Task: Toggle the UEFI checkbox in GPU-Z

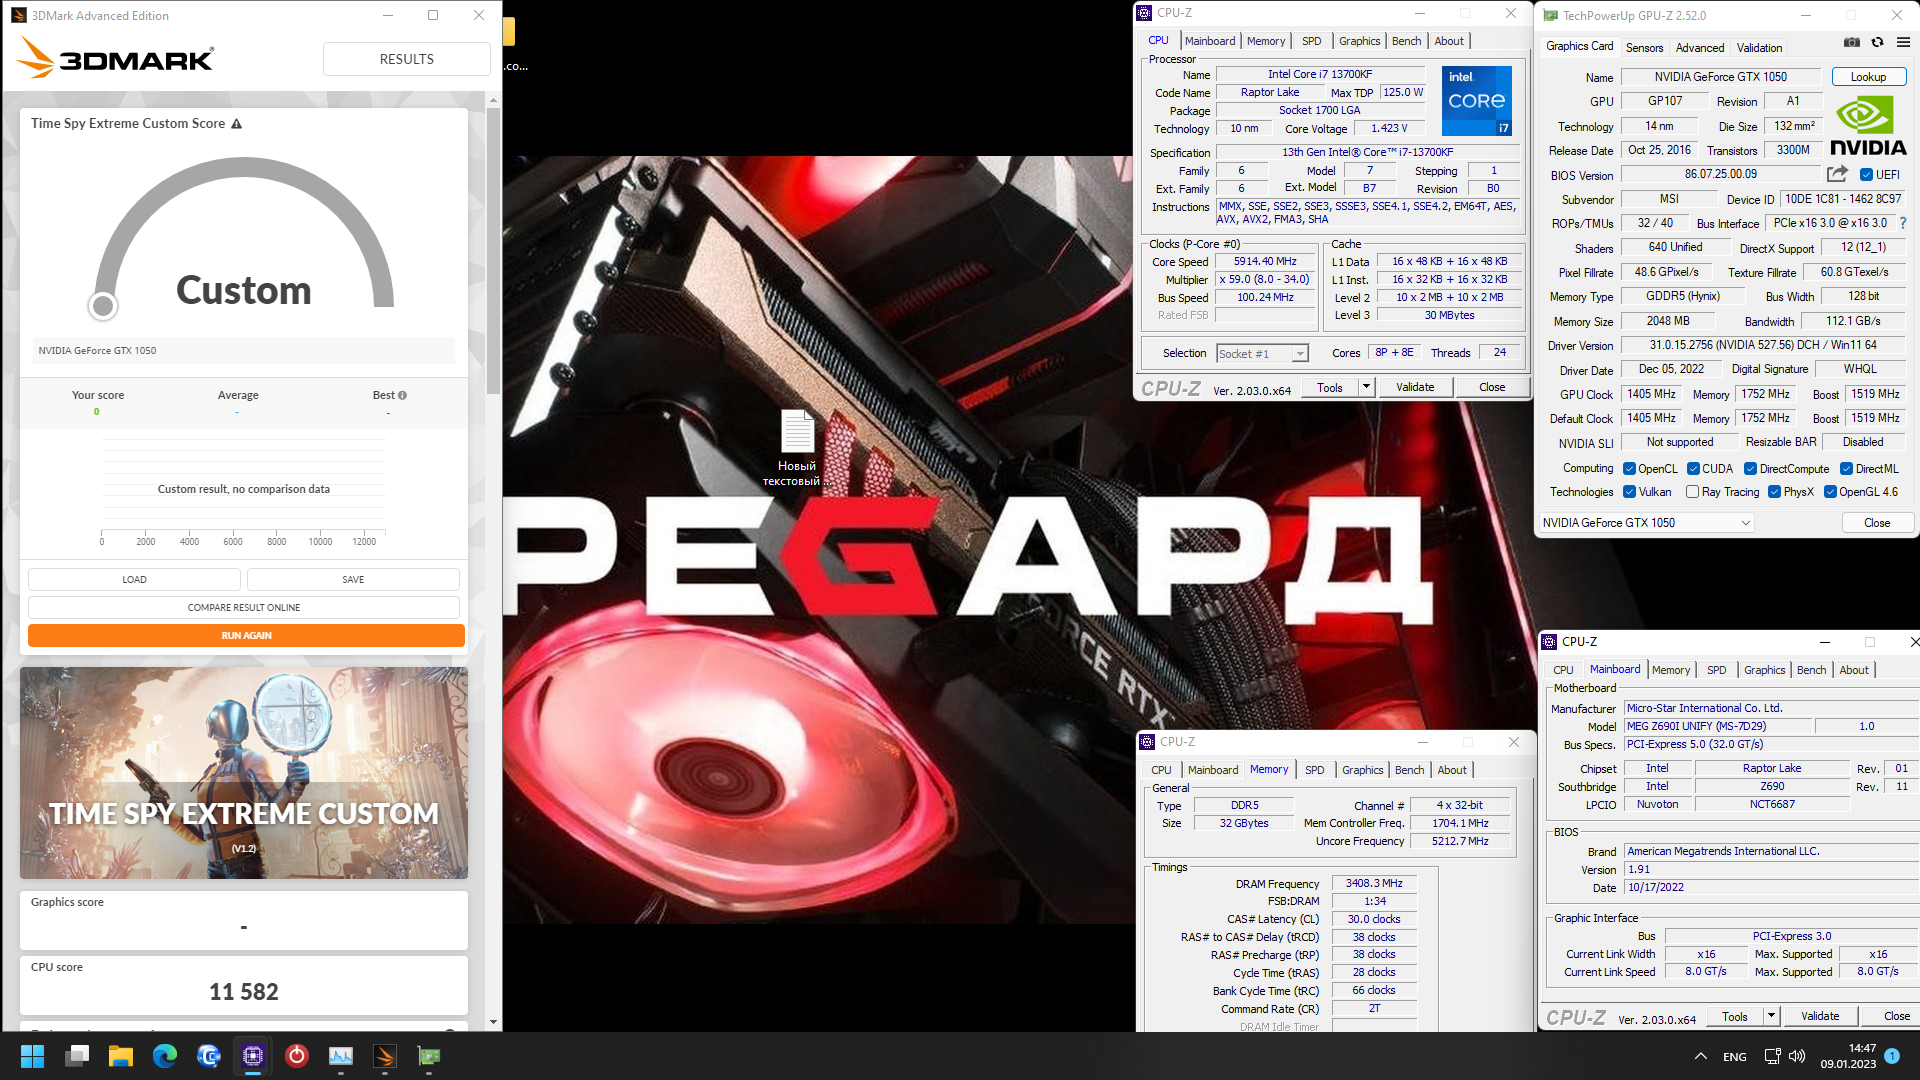Action: click(1866, 175)
